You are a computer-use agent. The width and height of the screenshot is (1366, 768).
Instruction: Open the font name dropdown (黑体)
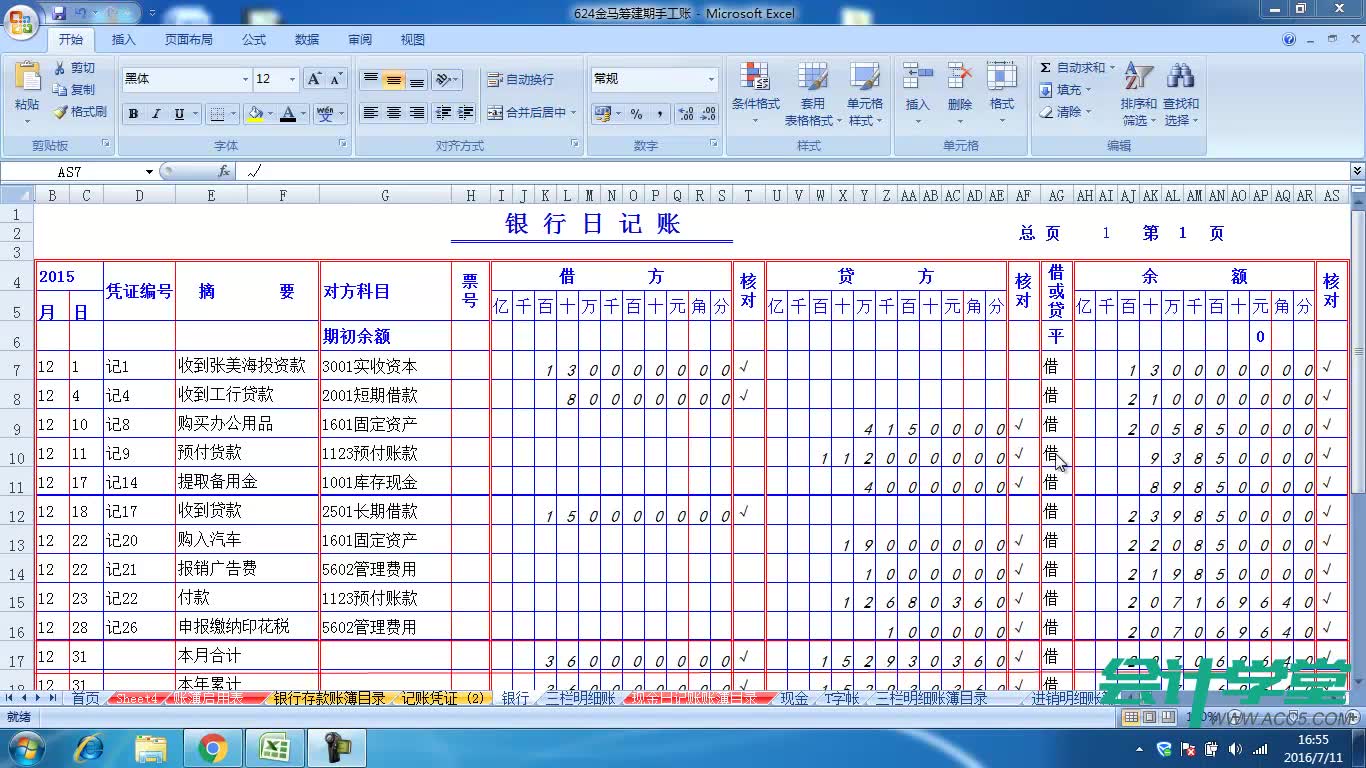245,79
